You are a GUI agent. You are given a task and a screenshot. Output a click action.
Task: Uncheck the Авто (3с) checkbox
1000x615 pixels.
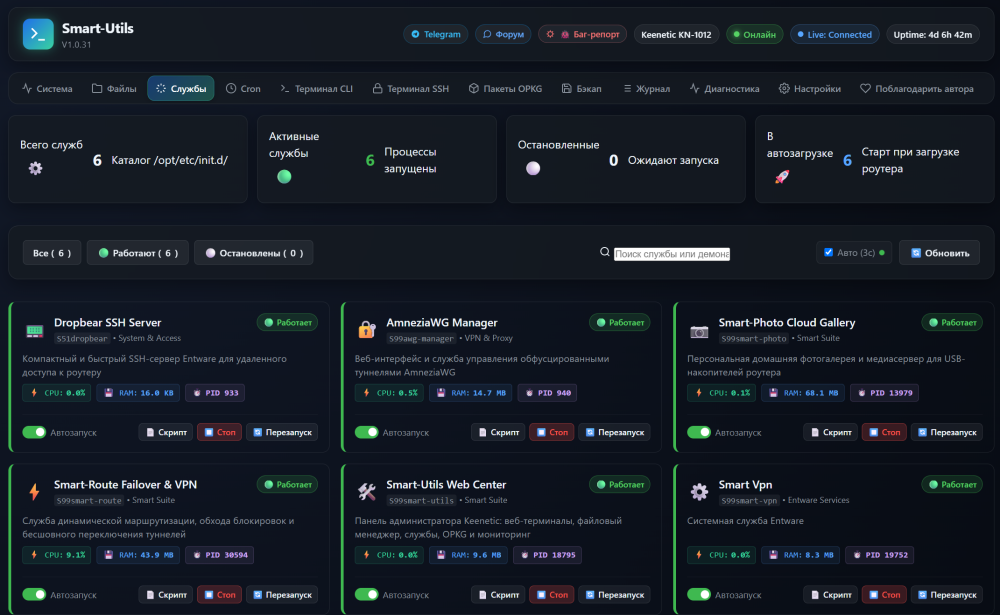point(828,252)
